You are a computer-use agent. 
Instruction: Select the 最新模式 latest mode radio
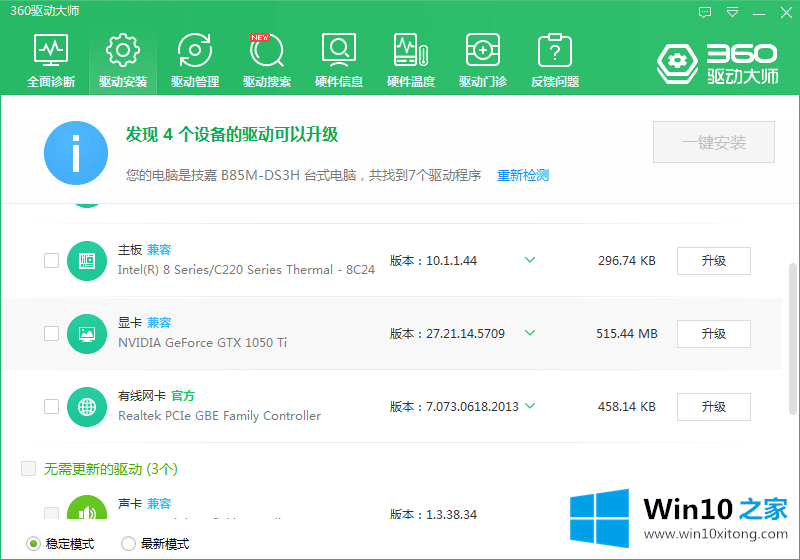pyautogui.click(x=128, y=544)
